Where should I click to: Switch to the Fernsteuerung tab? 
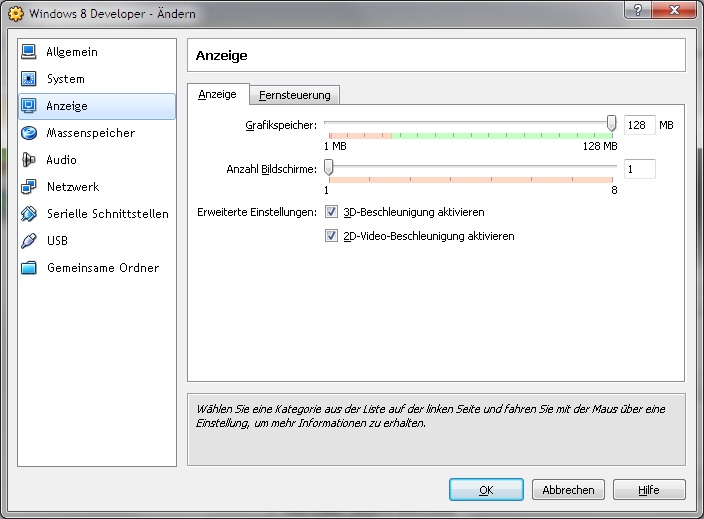pyautogui.click(x=295, y=95)
